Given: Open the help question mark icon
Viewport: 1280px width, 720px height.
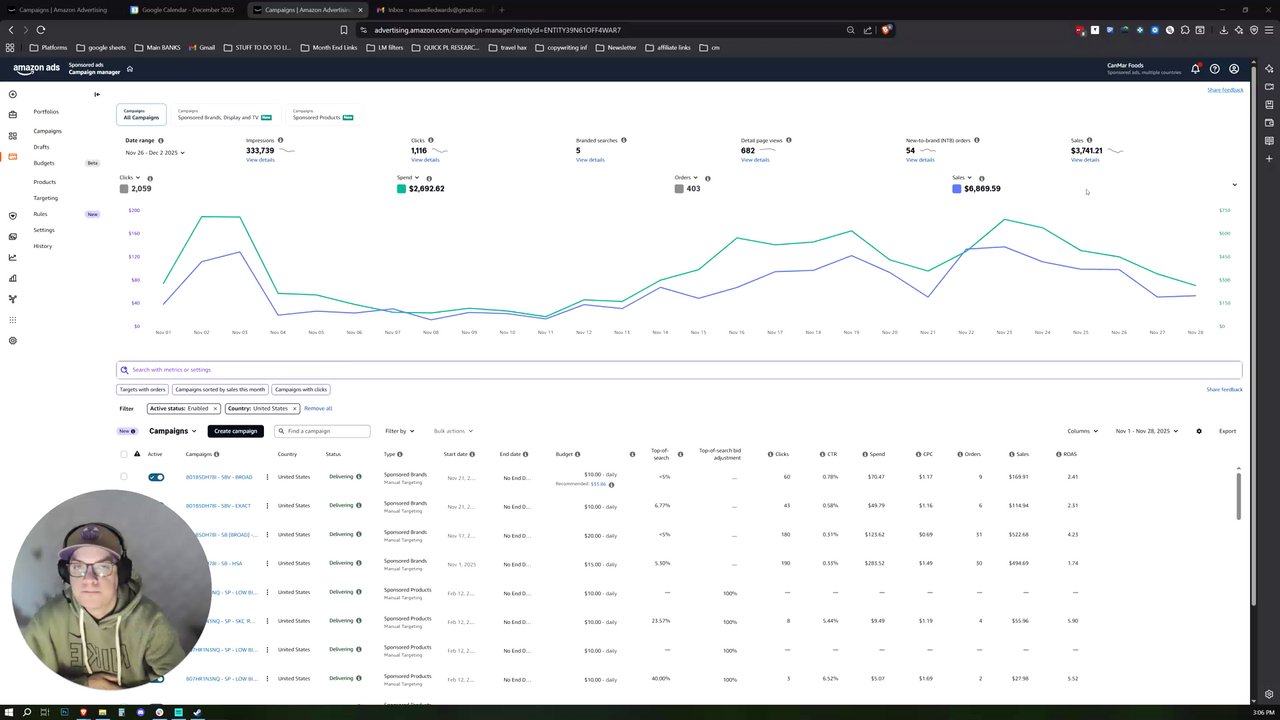Looking at the screenshot, I should point(1215,69).
